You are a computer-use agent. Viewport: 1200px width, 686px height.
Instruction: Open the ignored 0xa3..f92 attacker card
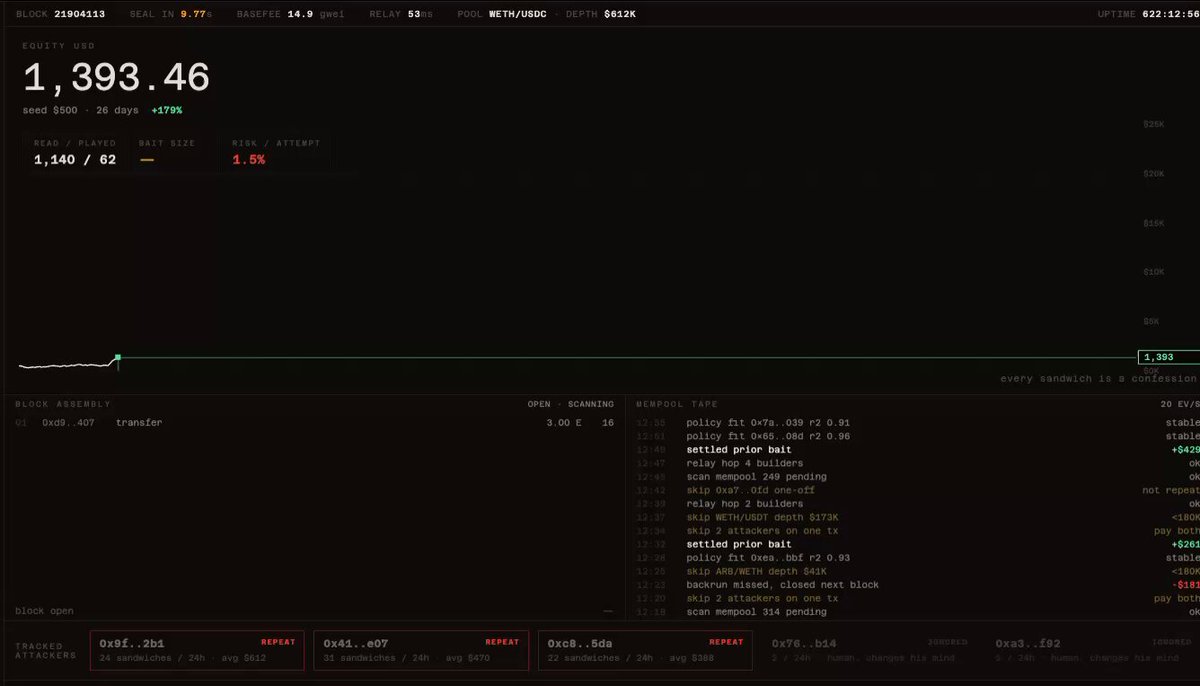tap(1092, 650)
